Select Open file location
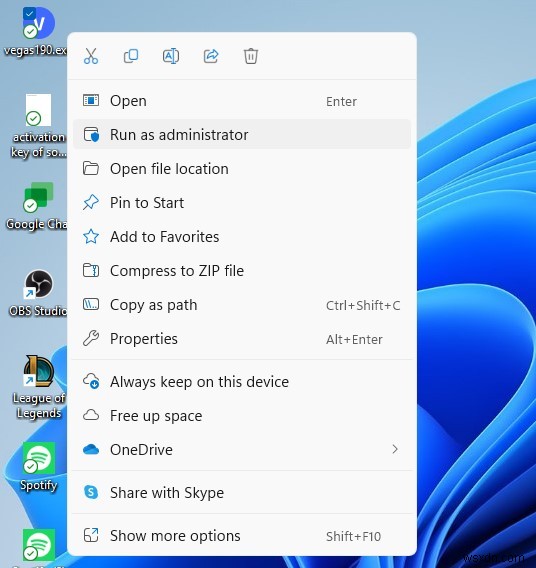The height and width of the screenshot is (568, 536). [x=242, y=168]
